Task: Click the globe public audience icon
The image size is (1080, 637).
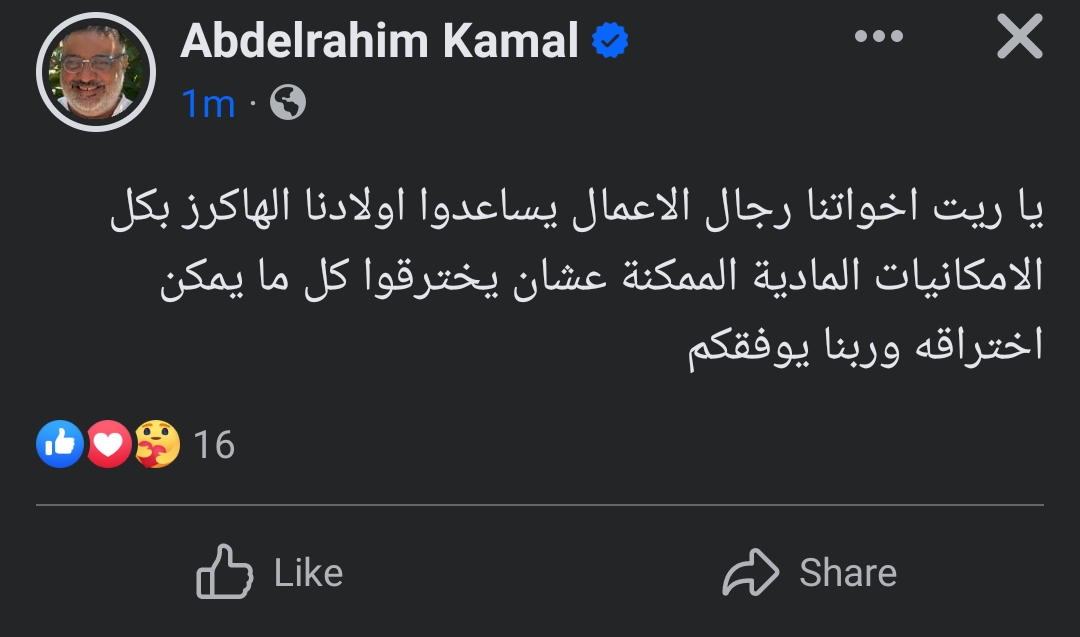Action: coord(288,102)
